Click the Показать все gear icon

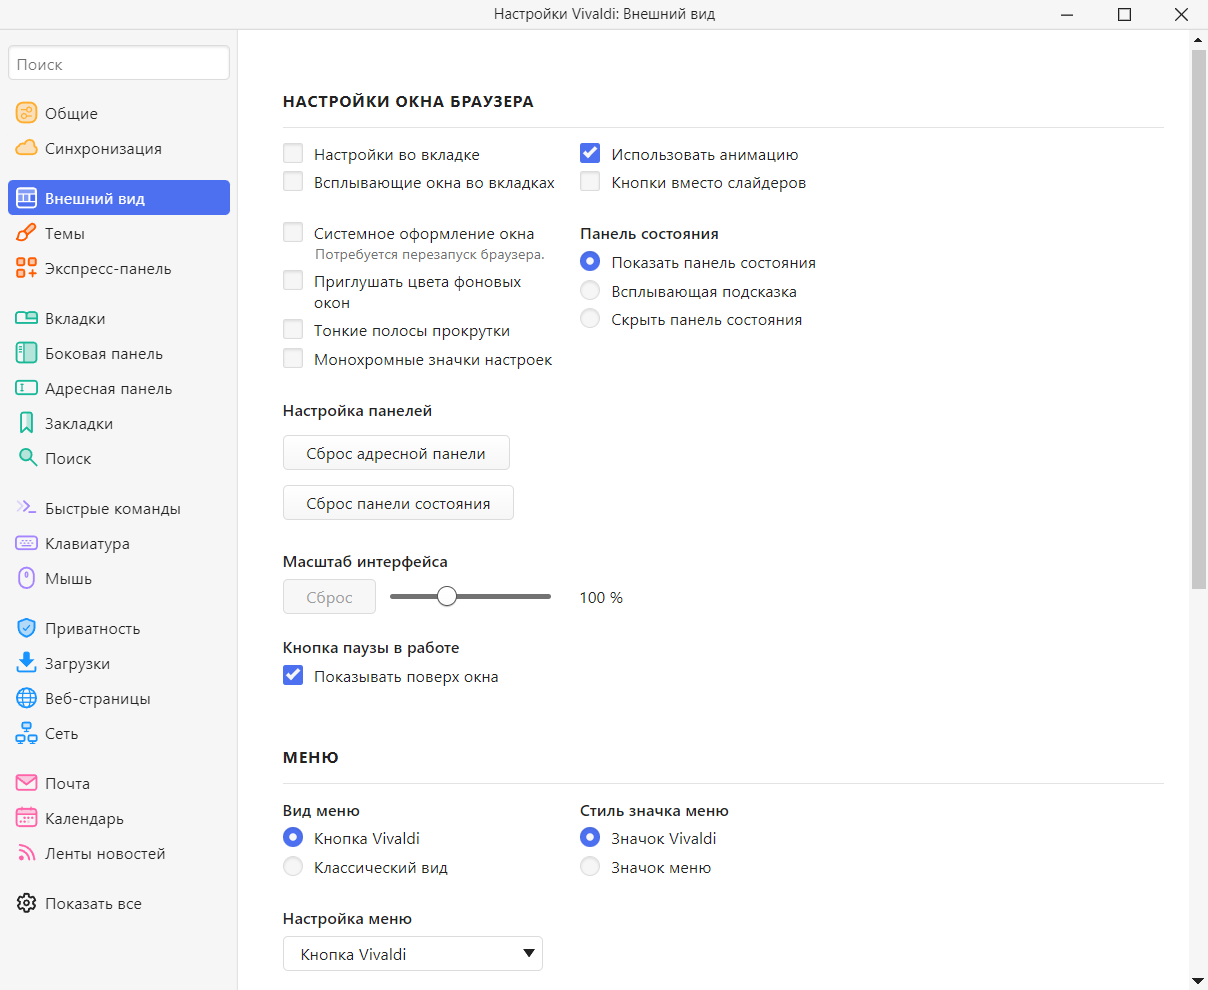click(x=27, y=903)
